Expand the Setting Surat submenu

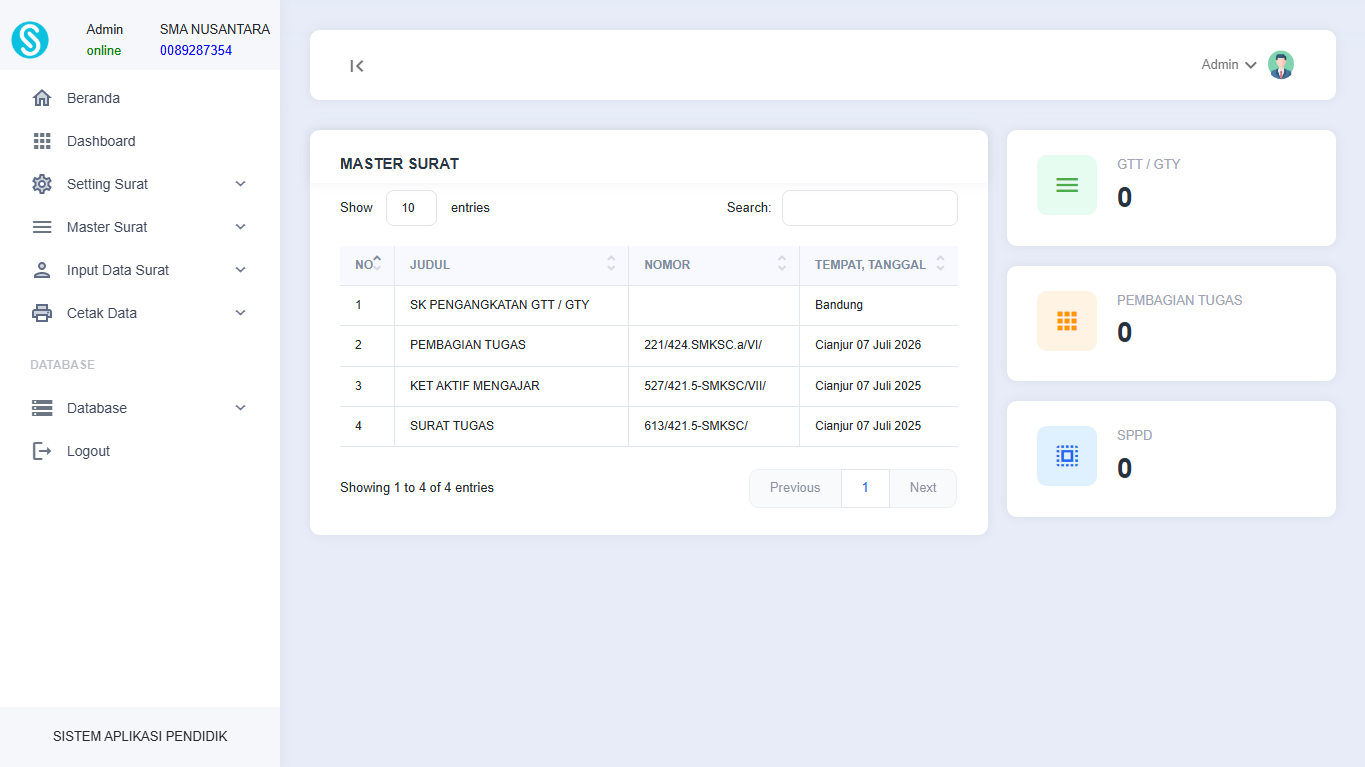[140, 184]
